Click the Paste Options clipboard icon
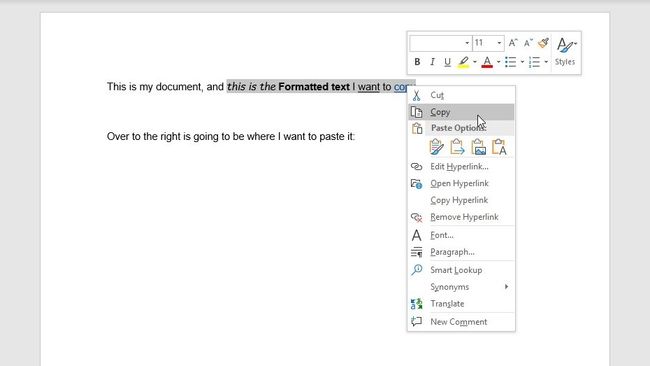Image resolution: width=650 pixels, height=366 pixels. coord(417,128)
